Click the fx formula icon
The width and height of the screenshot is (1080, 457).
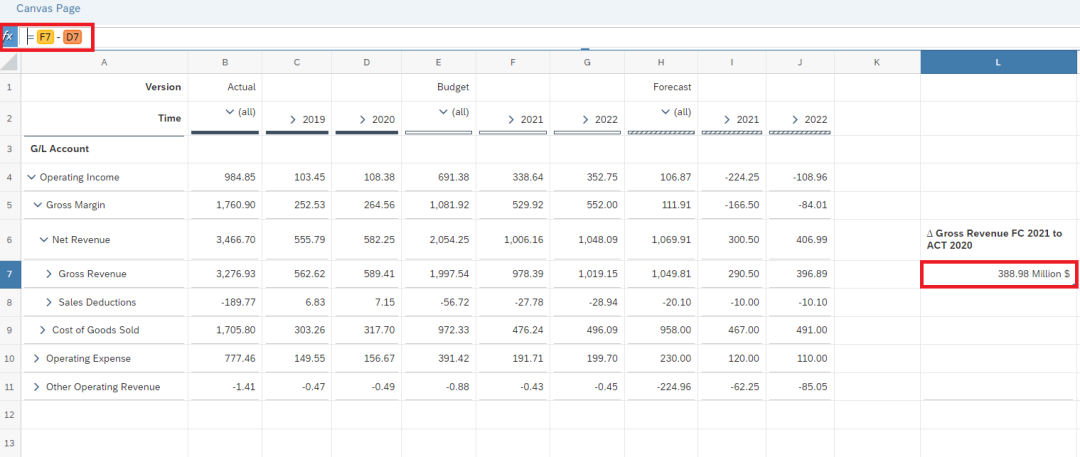pyautogui.click(x=8, y=37)
